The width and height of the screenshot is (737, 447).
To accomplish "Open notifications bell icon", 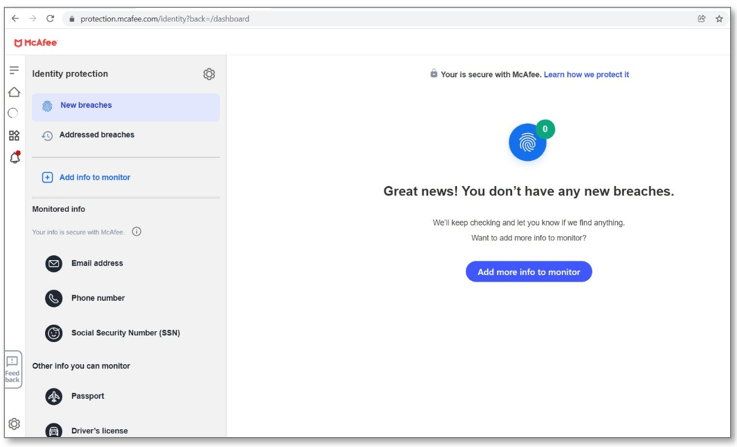I will coord(15,157).
